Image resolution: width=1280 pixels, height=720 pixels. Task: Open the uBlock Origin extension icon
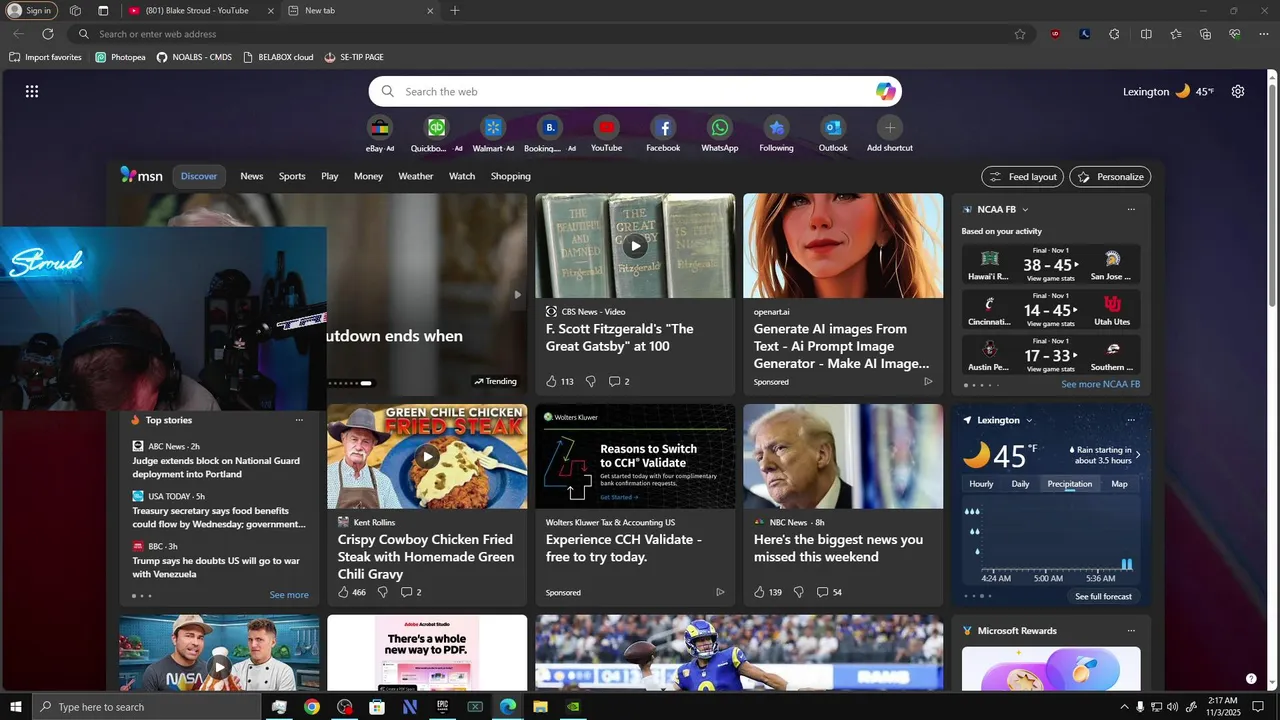tap(1055, 34)
